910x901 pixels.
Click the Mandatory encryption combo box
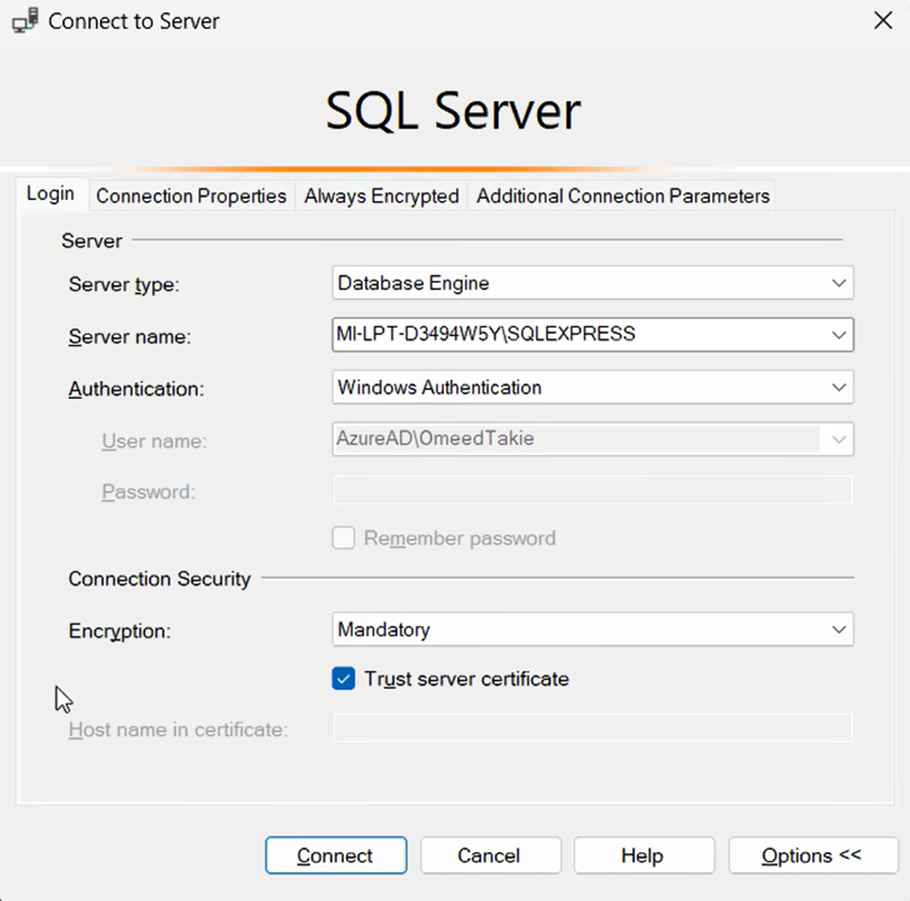[x=593, y=629]
